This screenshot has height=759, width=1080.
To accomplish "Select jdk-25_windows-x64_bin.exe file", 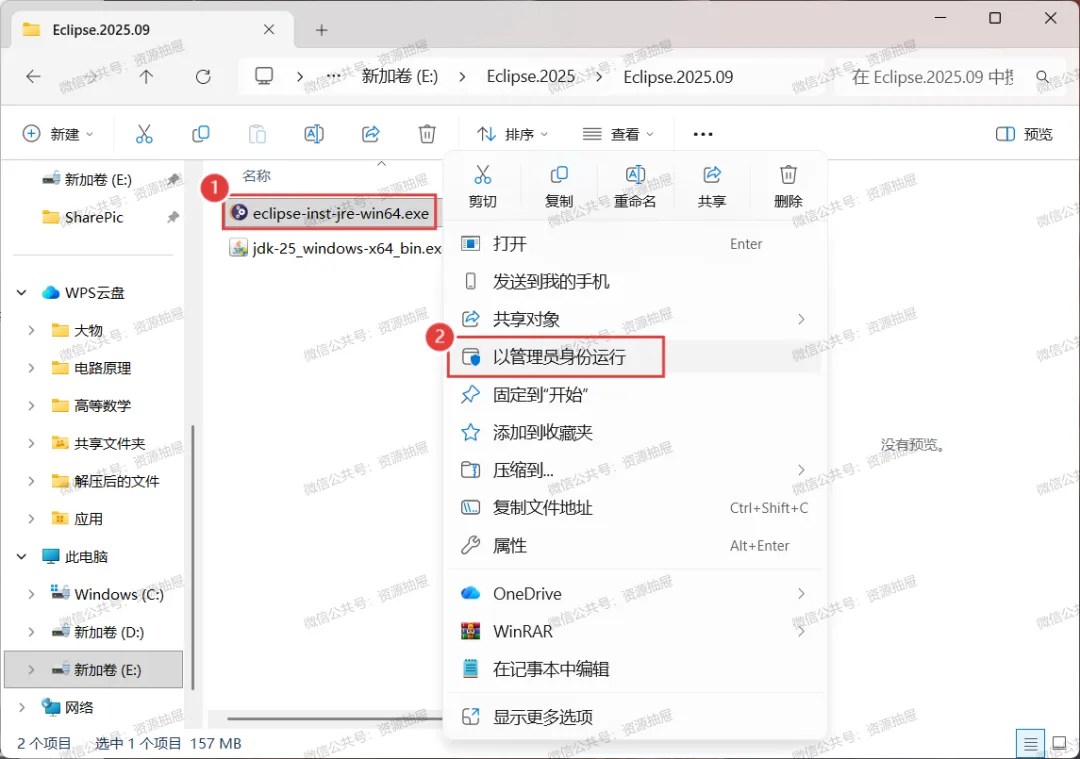I will click(335, 249).
